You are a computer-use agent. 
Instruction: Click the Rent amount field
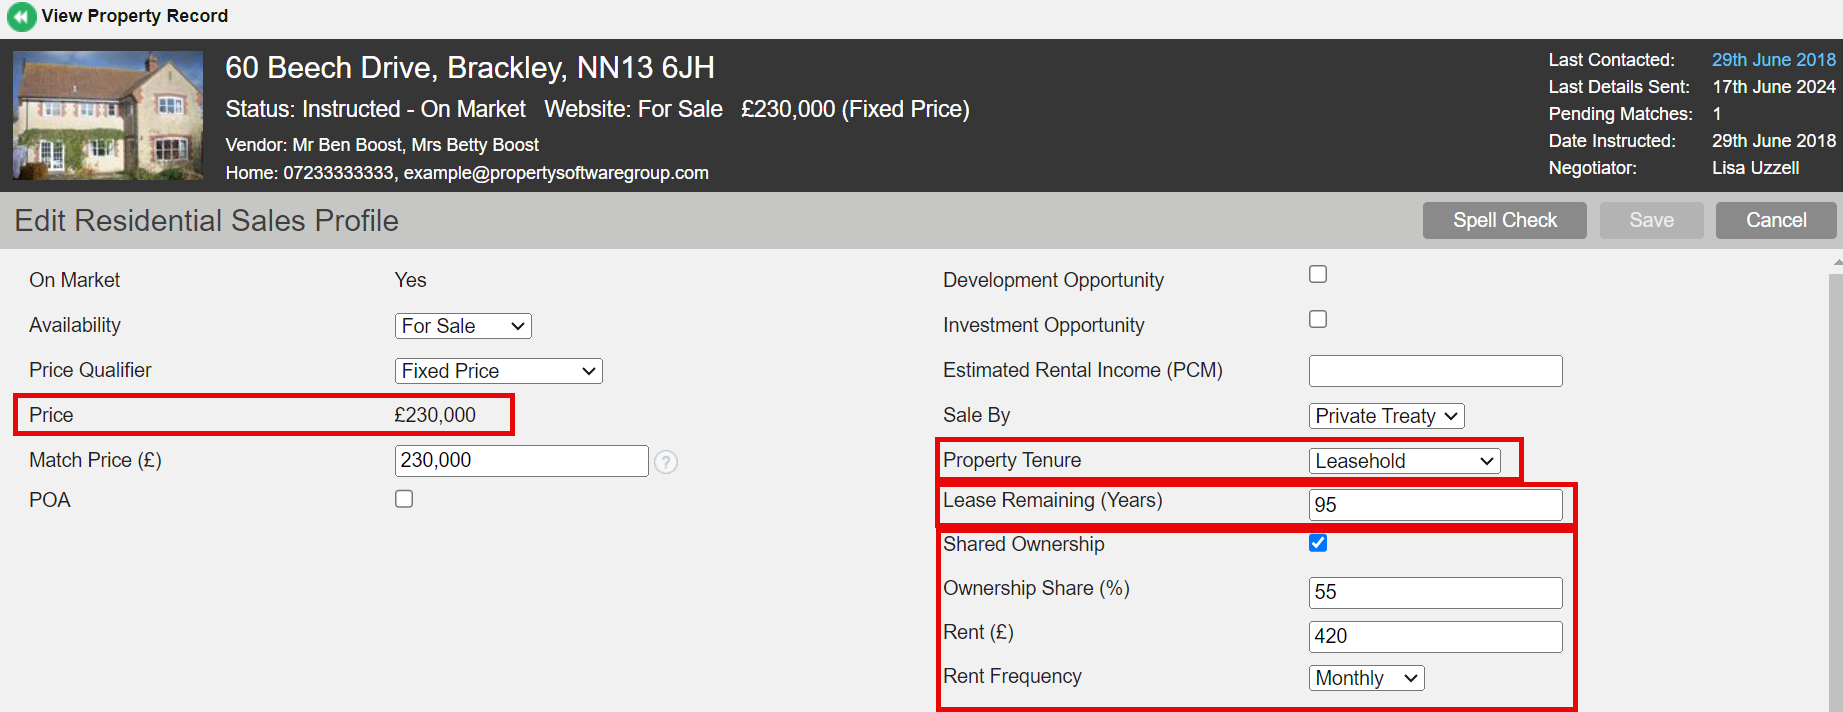pos(1435,637)
